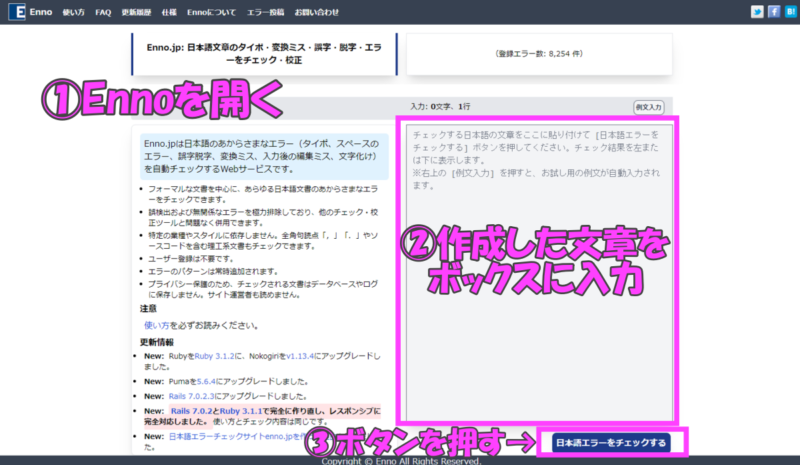The image size is (800, 465).
Task: Click the Copyright © Enno footer text
Action: click(x=401, y=460)
